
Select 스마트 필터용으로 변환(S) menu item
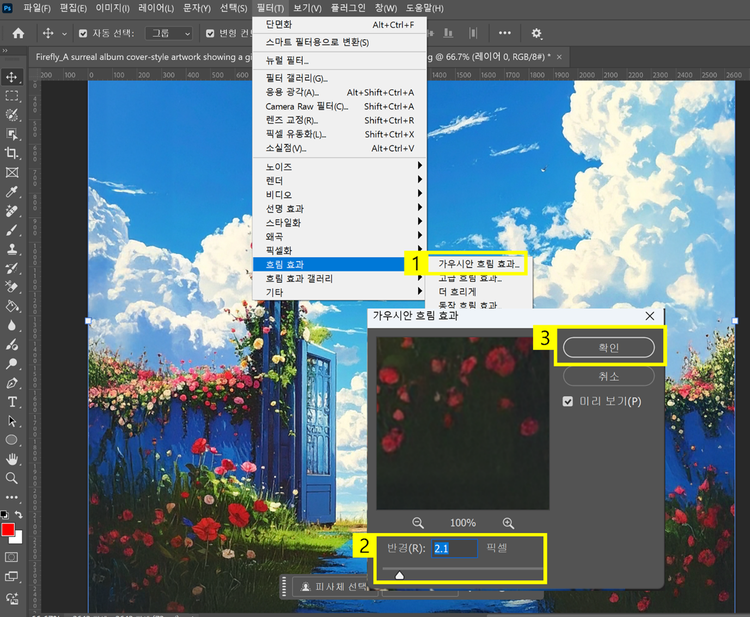coord(339,42)
